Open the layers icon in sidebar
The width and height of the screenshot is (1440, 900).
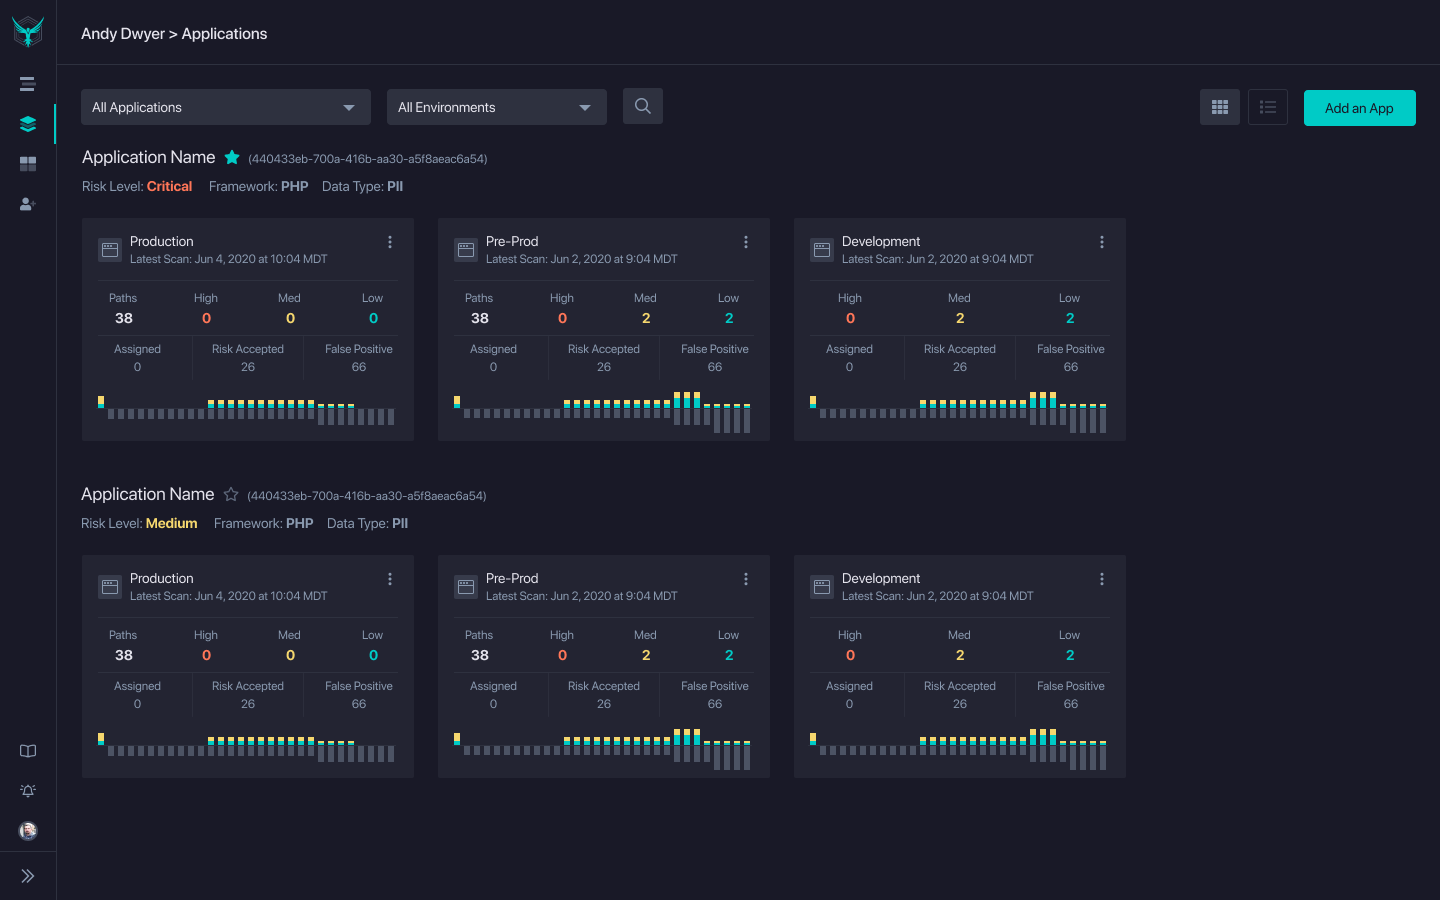(28, 124)
